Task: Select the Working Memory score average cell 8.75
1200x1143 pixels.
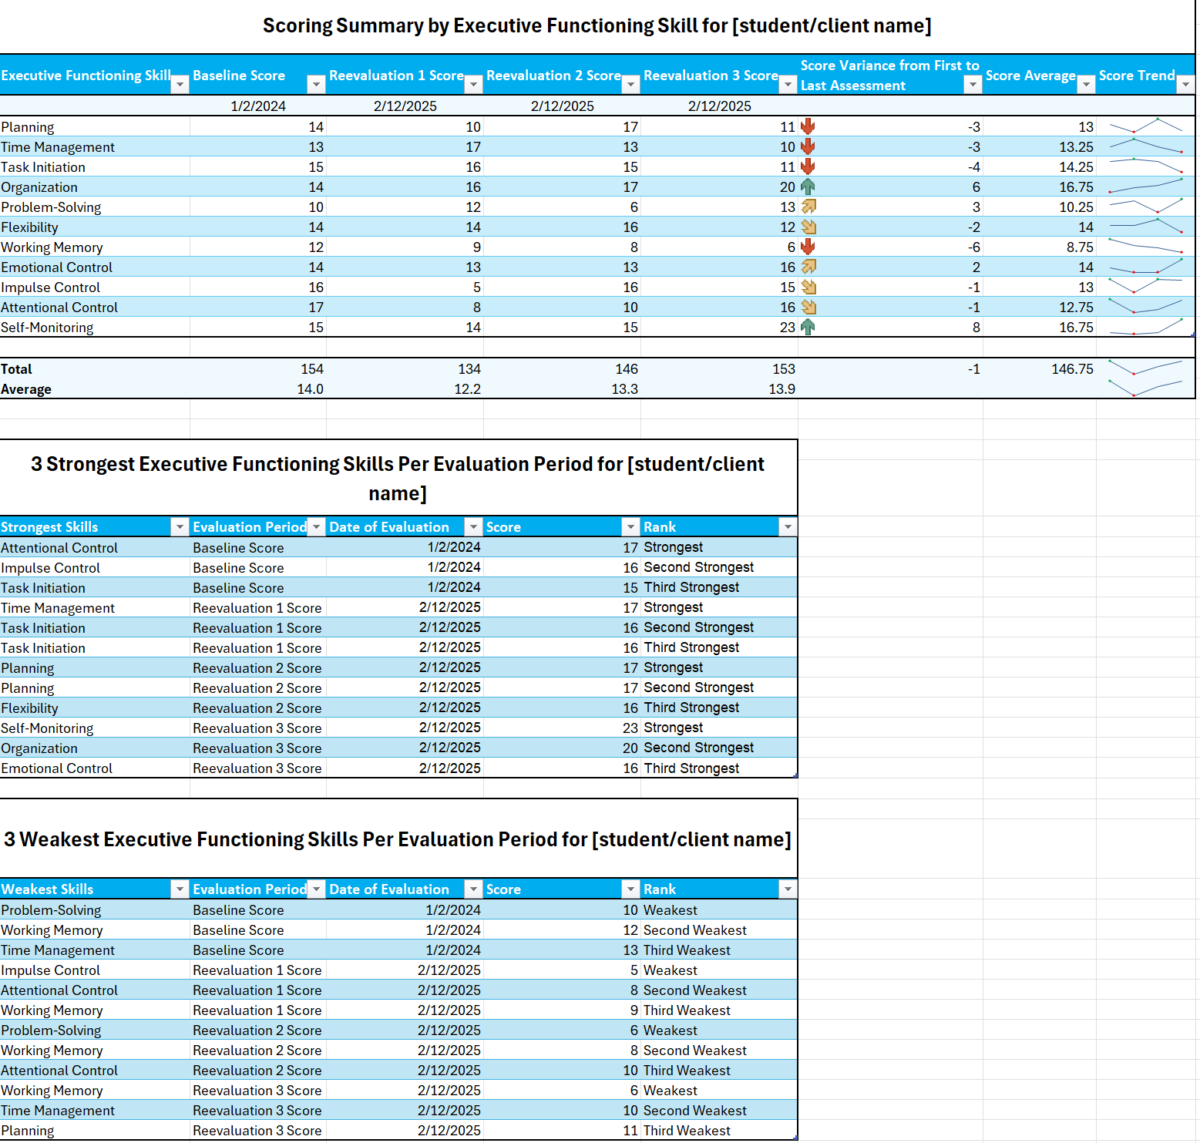Action: pos(1040,247)
